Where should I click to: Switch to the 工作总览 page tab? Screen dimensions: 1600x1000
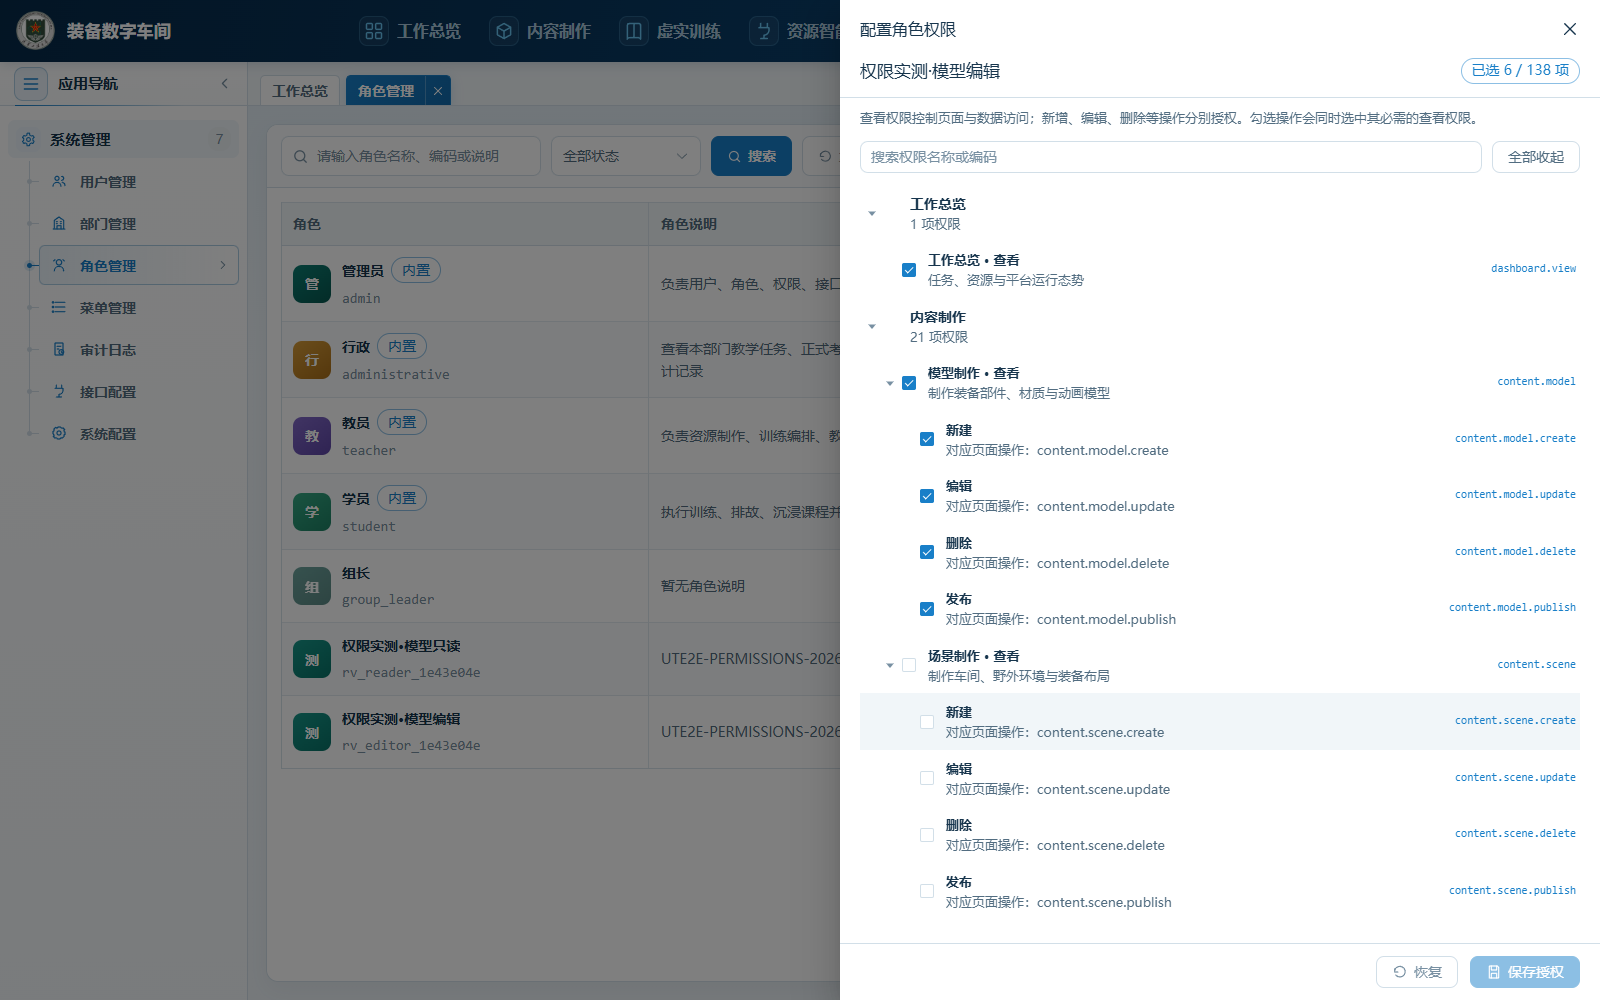tap(300, 90)
